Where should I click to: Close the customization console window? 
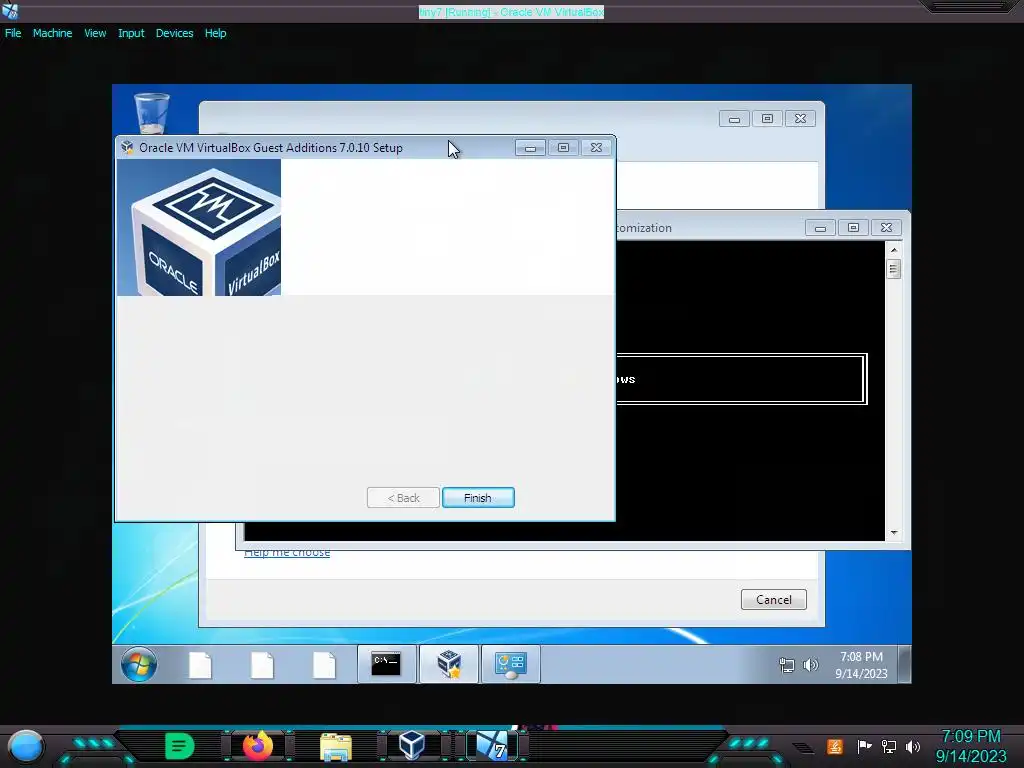click(886, 227)
